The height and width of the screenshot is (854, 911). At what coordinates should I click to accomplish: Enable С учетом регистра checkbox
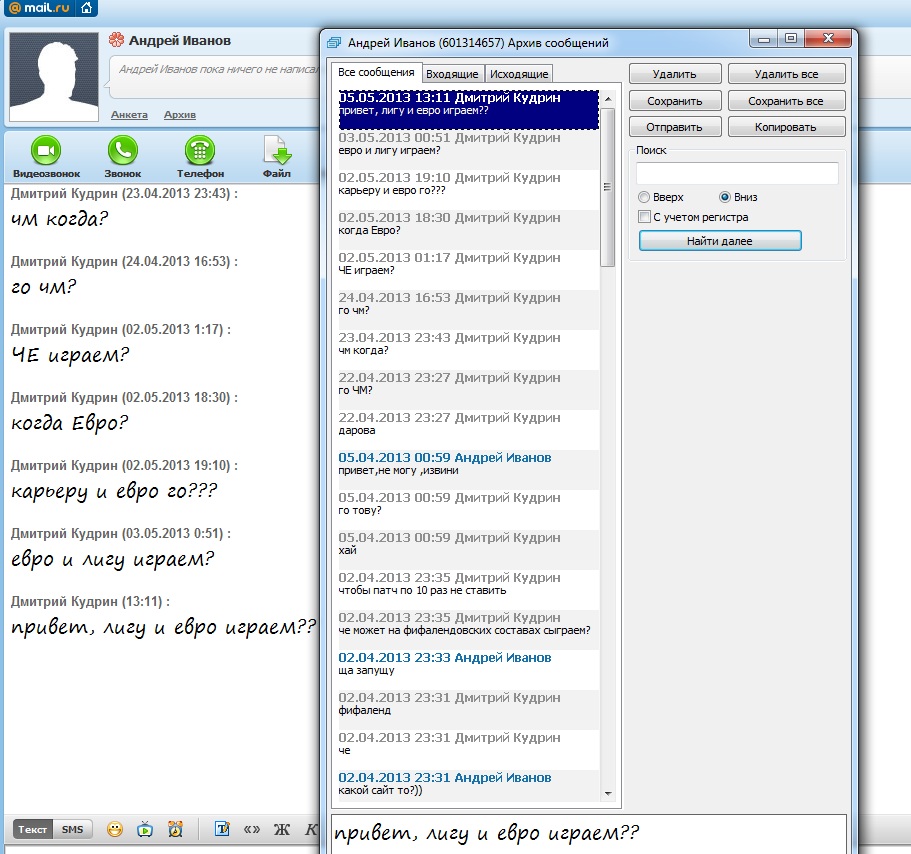tap(644, 217)
